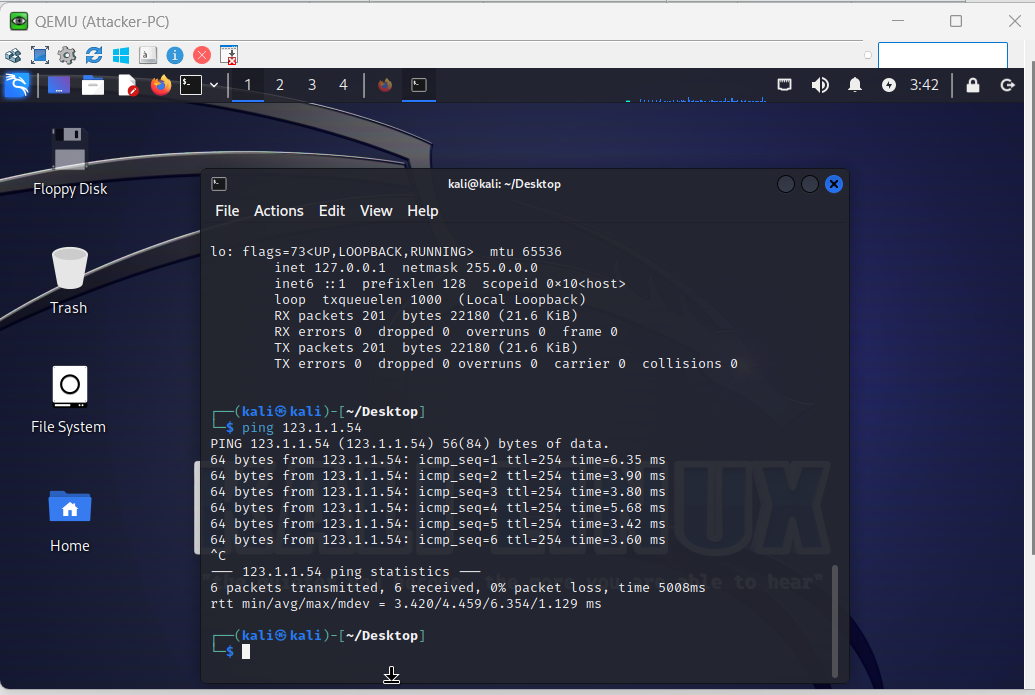Open the Kali applications menu
The image size is (1035, 695).
point(16,85)
